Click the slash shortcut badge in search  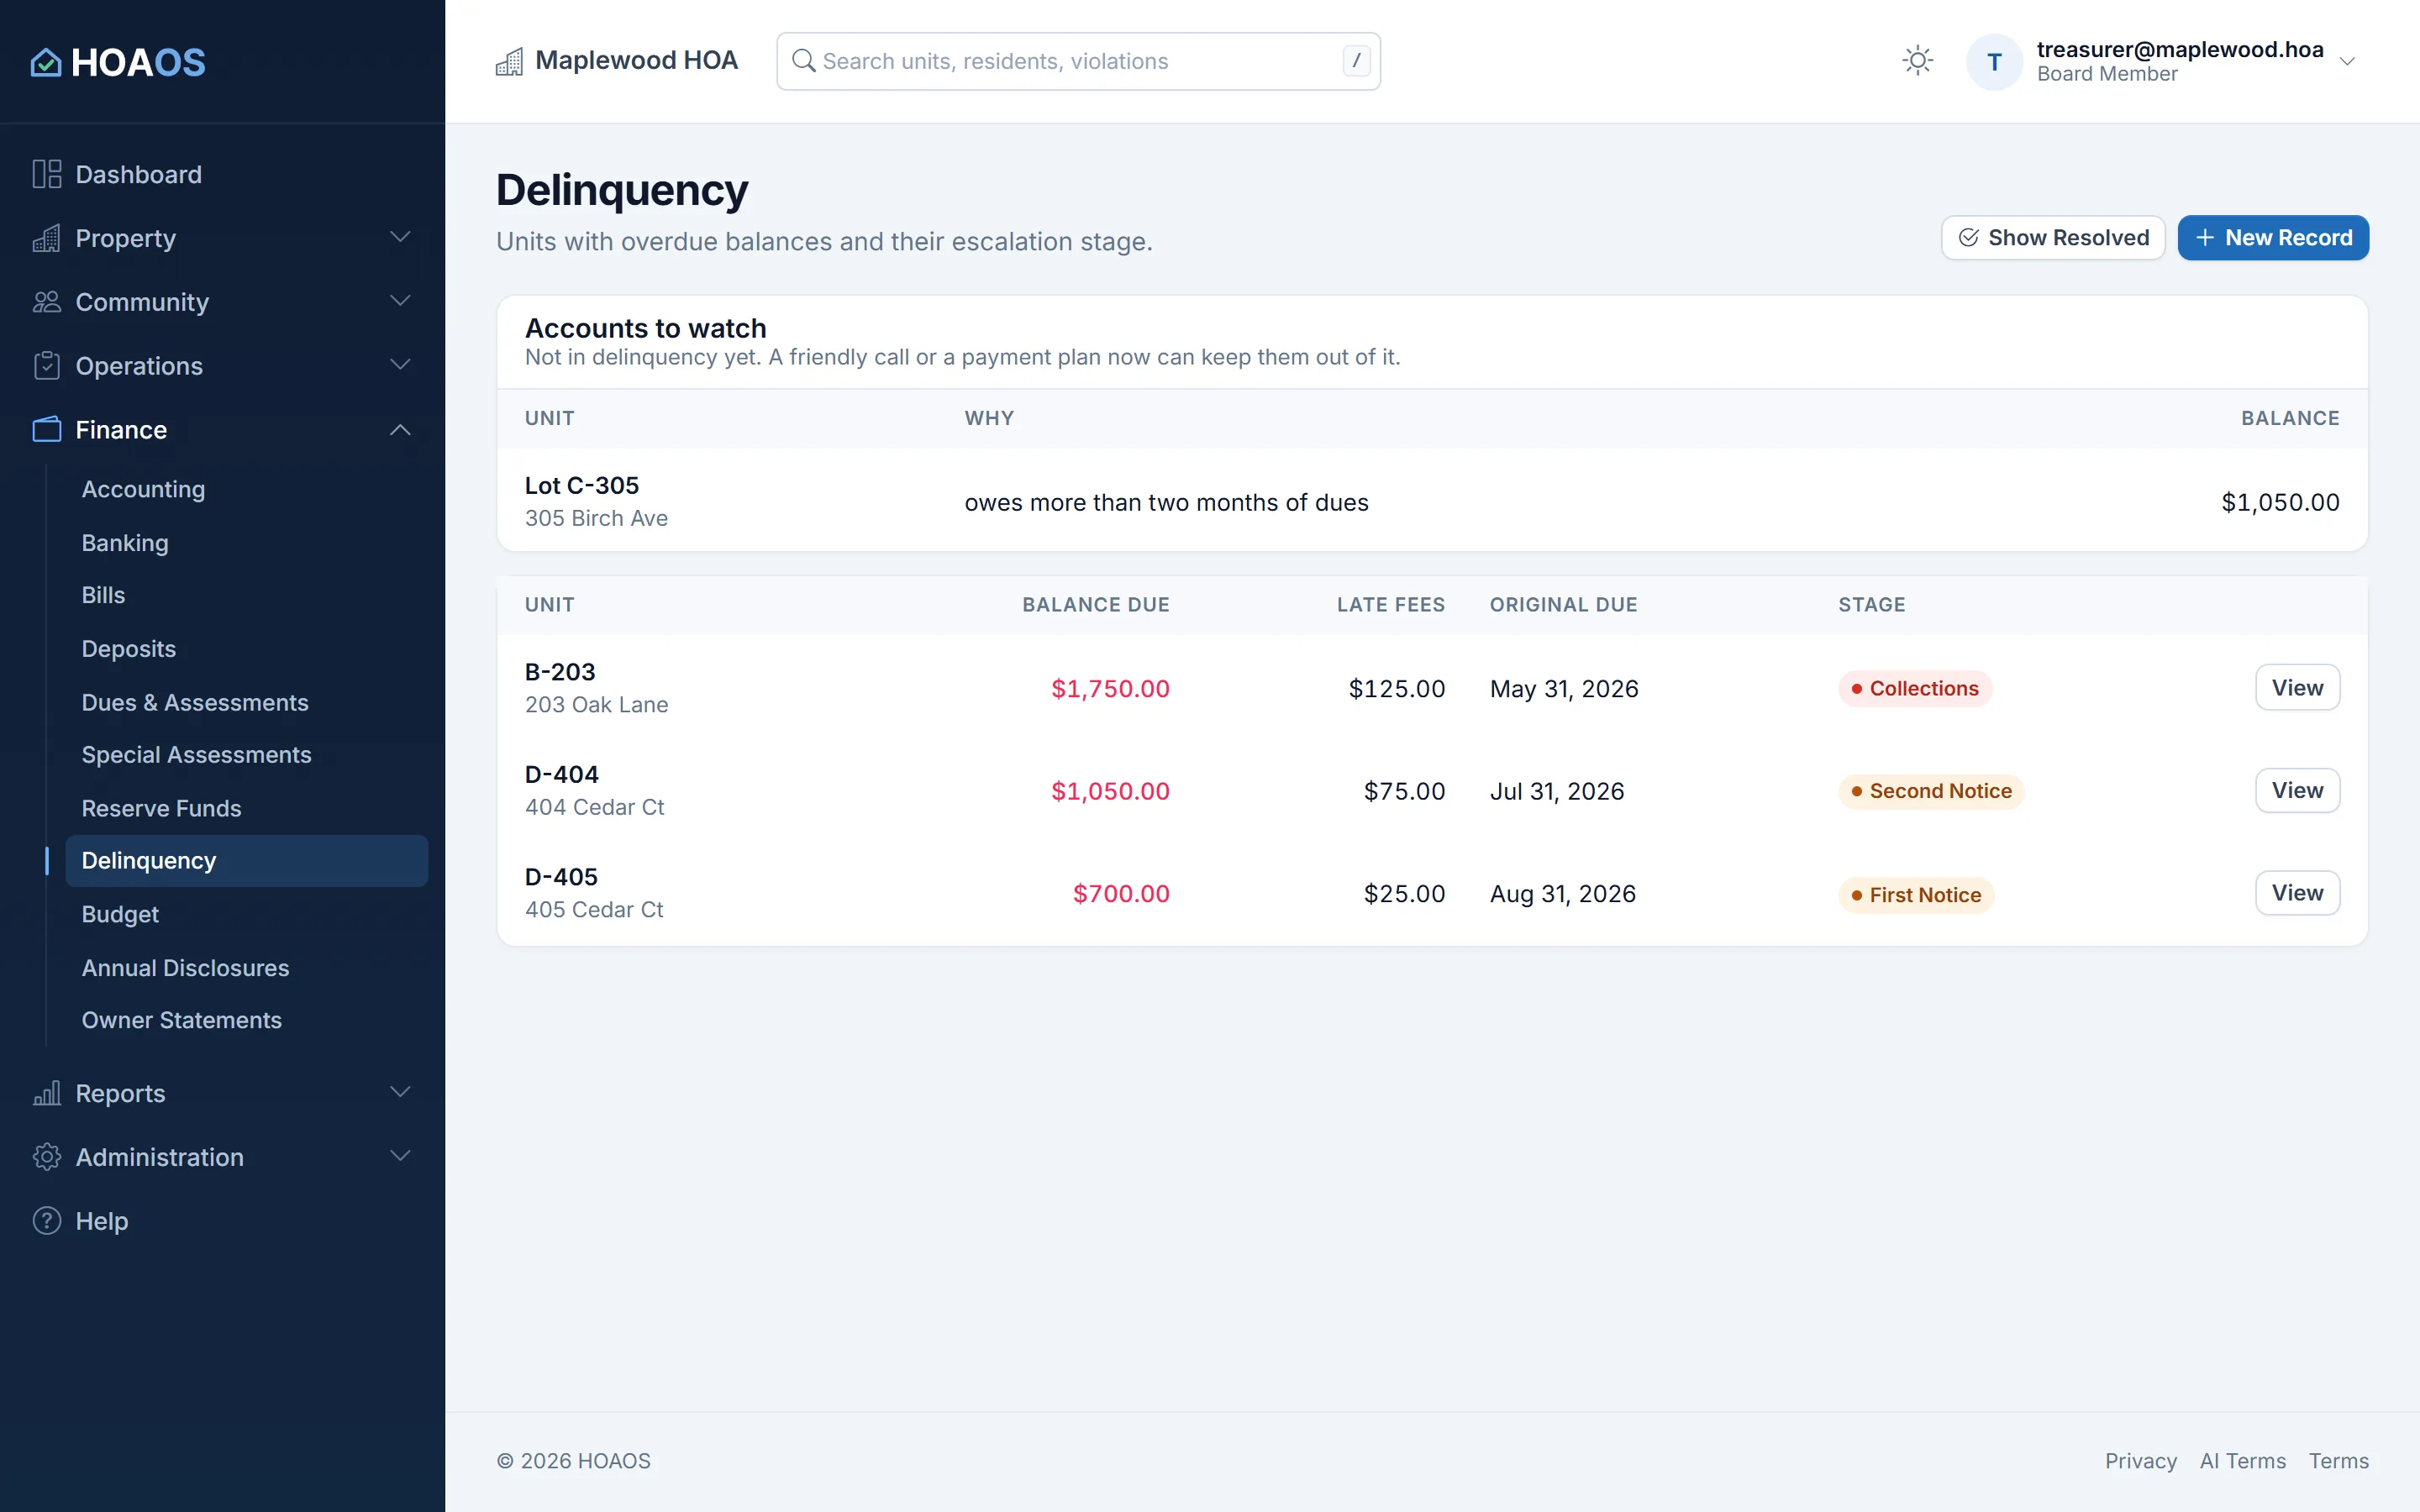[1356, 61]
